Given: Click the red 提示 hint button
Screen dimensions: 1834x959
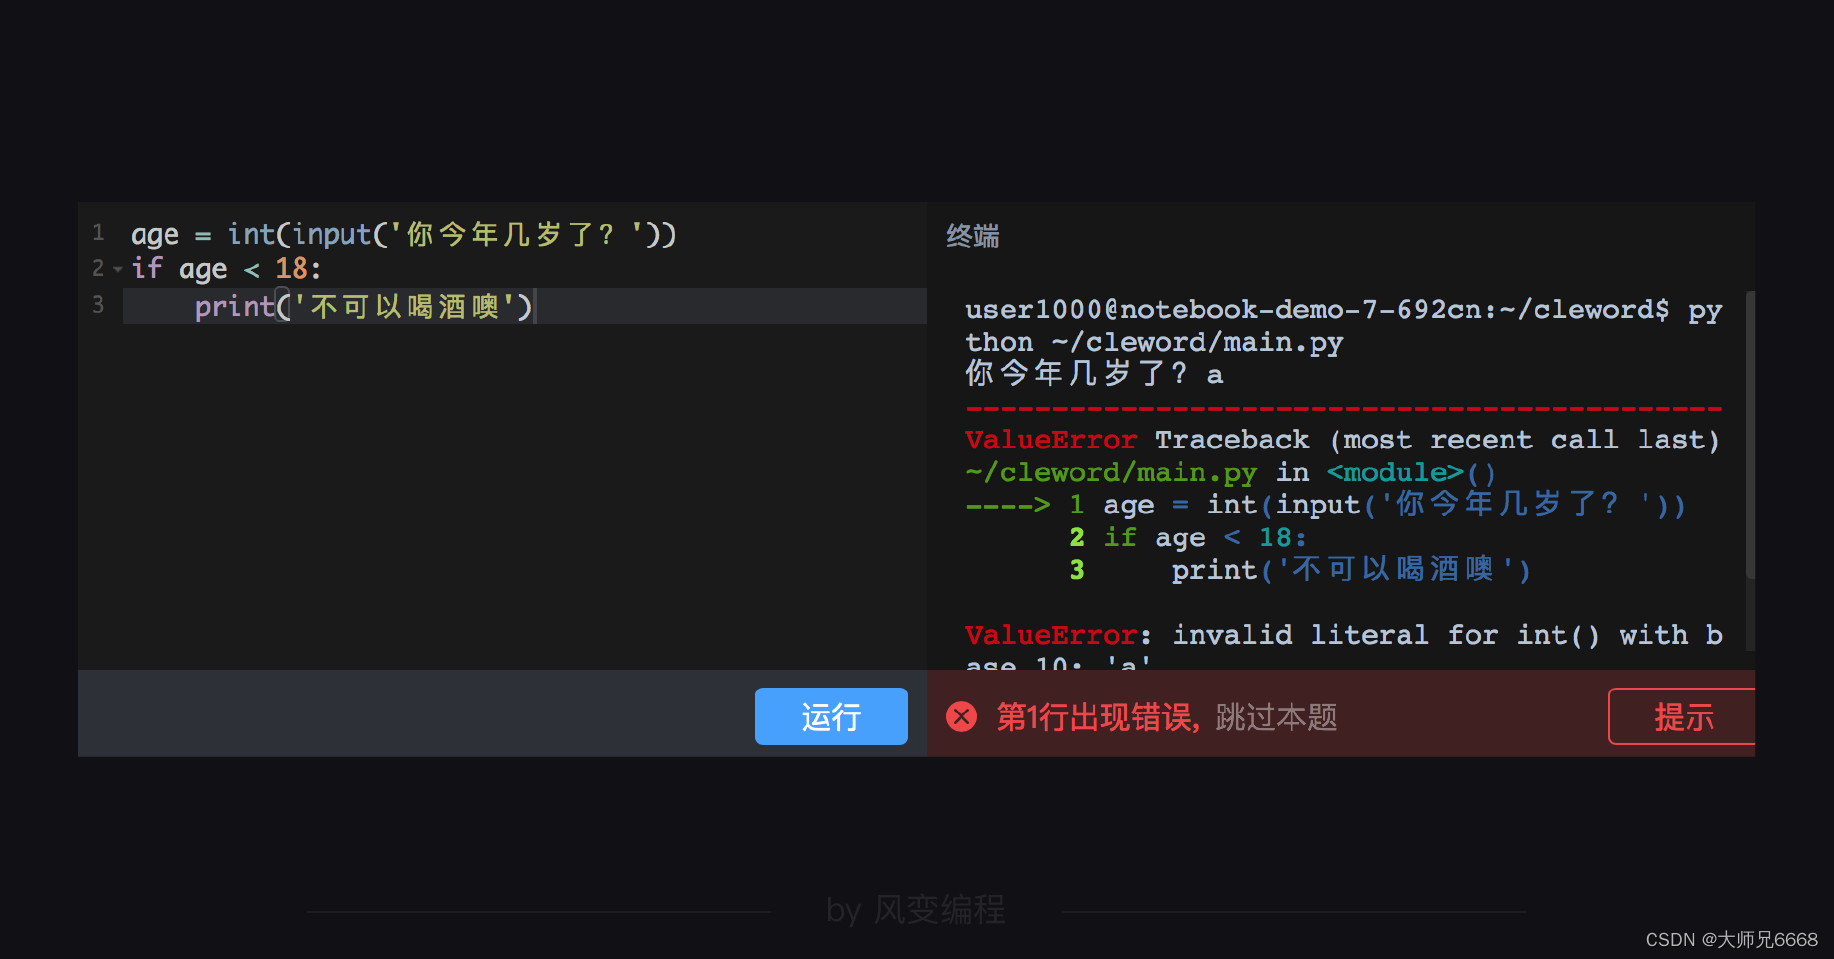Looking at the screenshot, I should tap(1683, 716).
